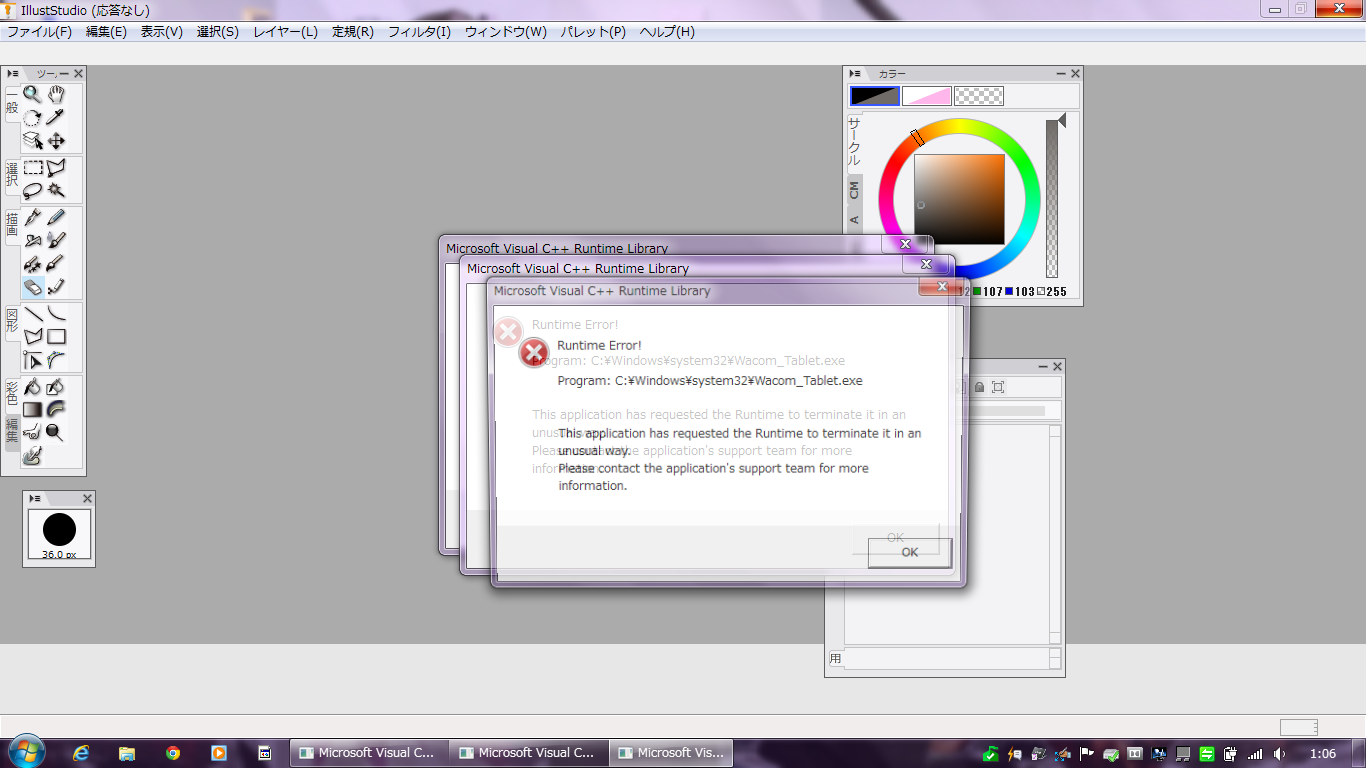Screen dimensions: 1366x768
Task: Open the 表示(V) menu
Action: [161, 32]
